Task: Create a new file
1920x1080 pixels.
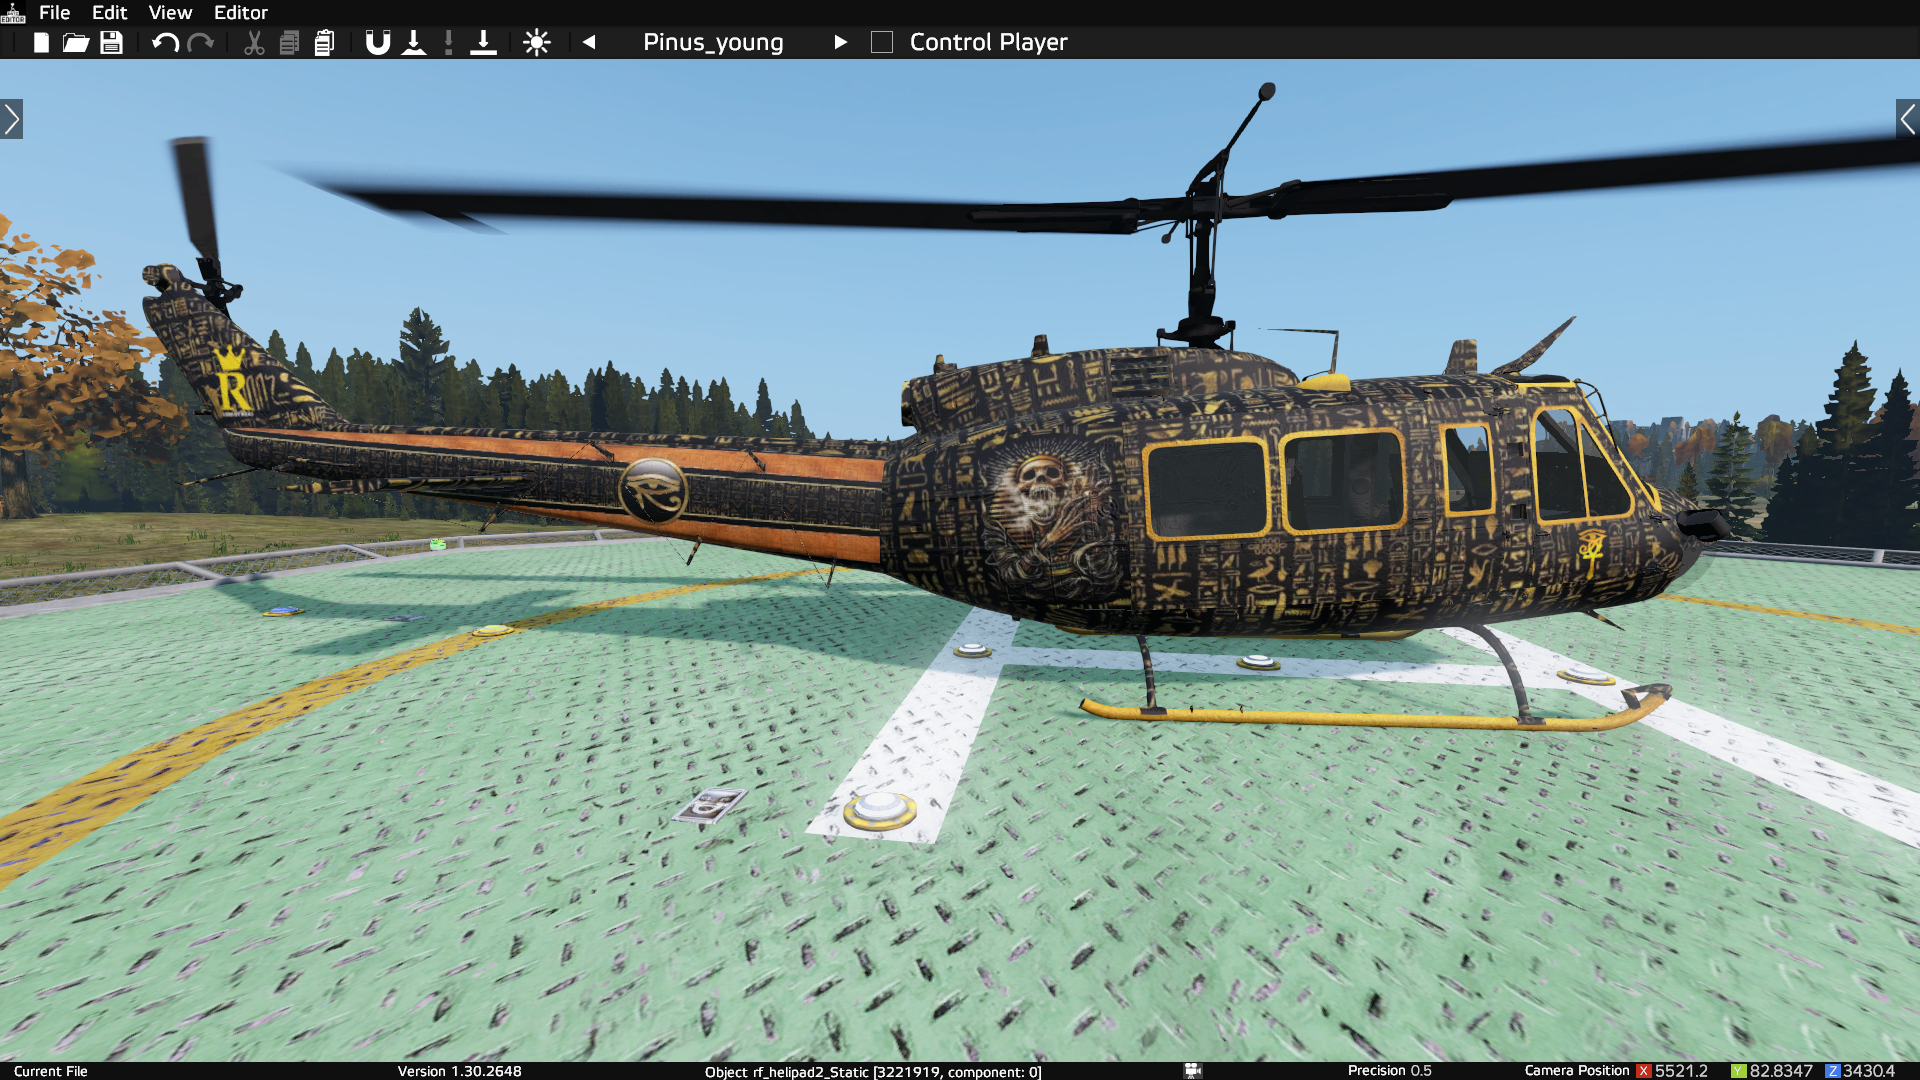Action: pos(40,42)
